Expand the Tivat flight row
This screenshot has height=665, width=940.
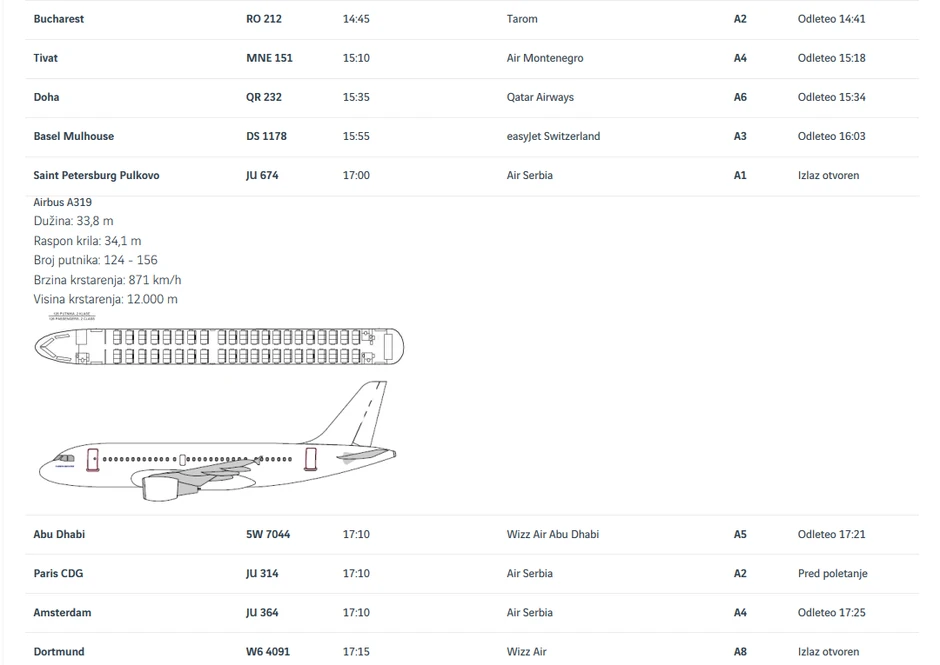point(46,58)
